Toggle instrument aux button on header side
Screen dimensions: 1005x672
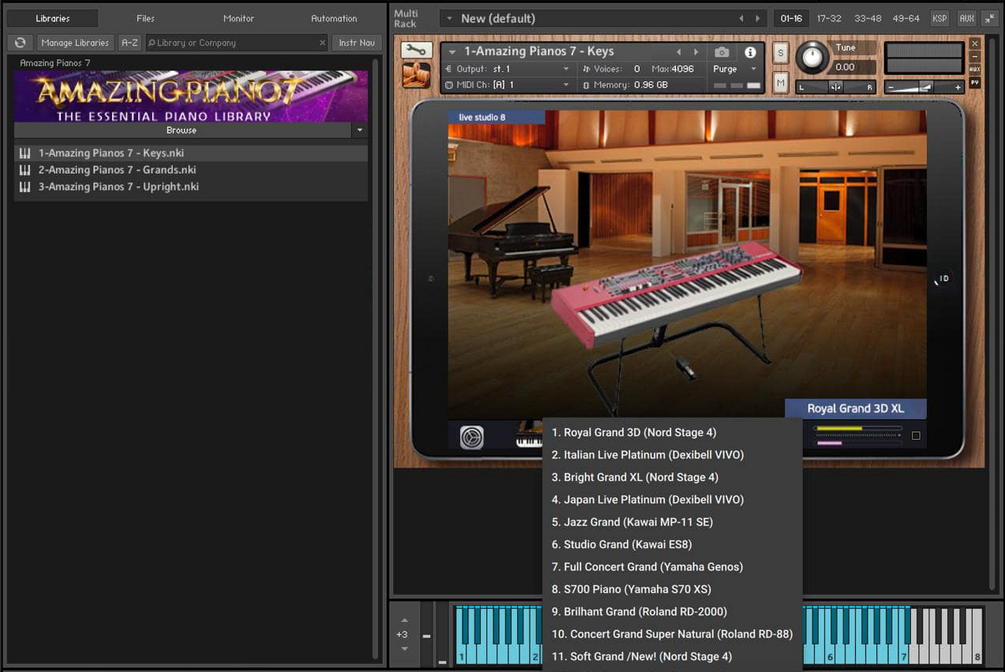click(x=975, y=69)
